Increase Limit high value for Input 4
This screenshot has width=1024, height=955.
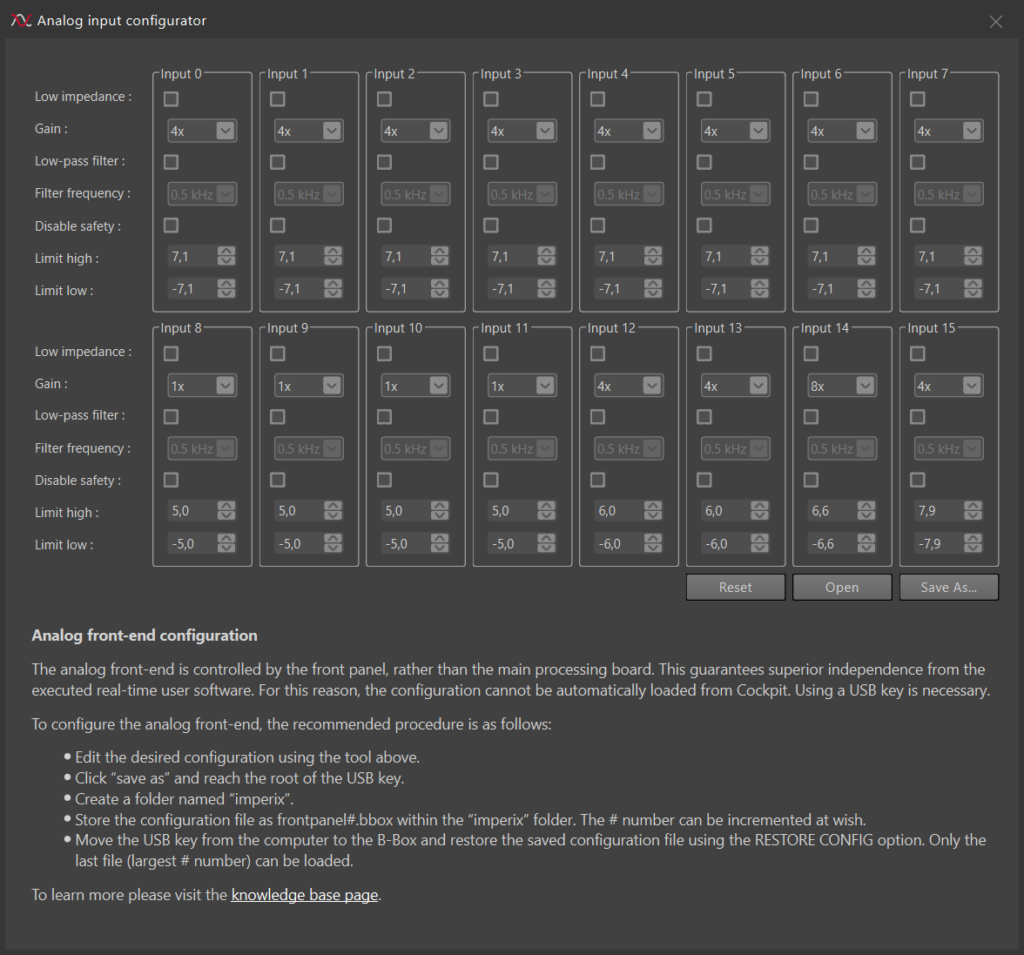click(653, 253)
